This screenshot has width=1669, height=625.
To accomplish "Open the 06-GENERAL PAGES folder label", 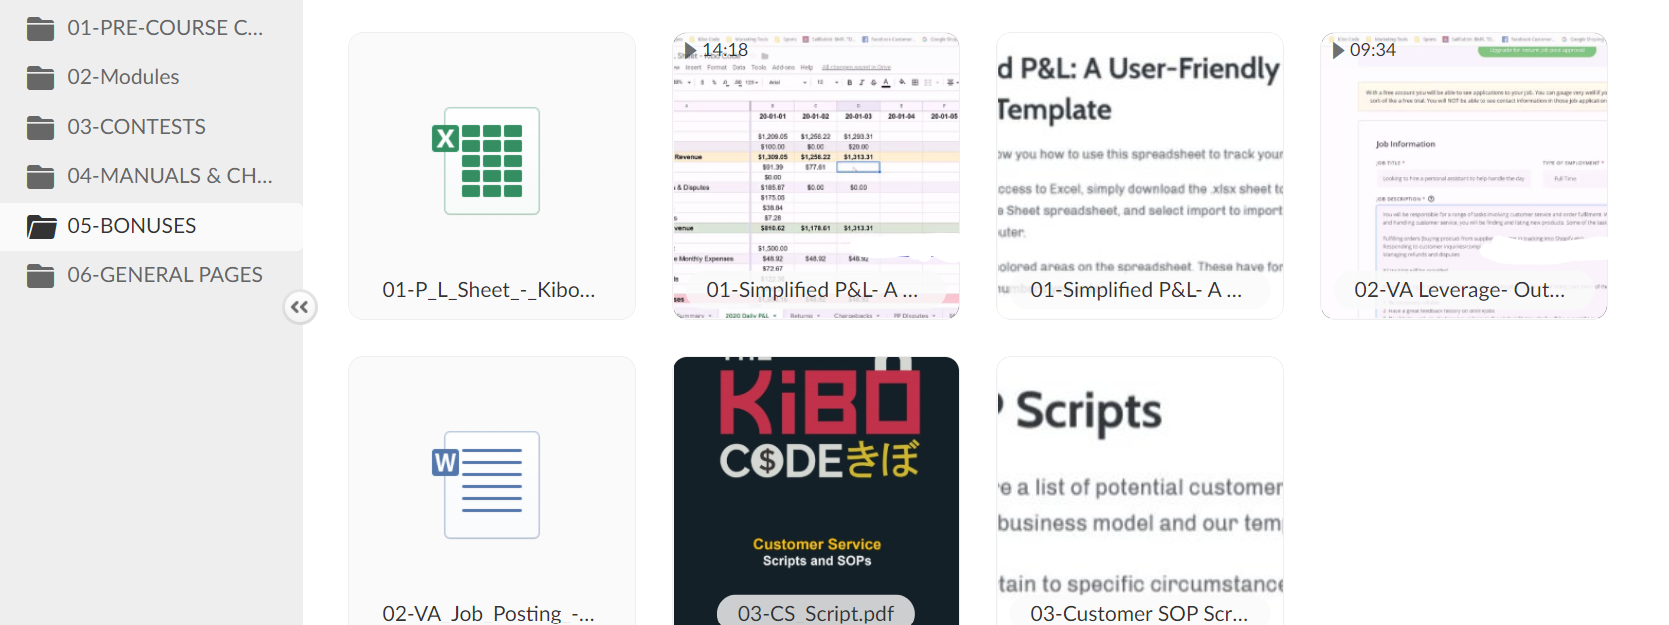I will click(x=165, y=275).
